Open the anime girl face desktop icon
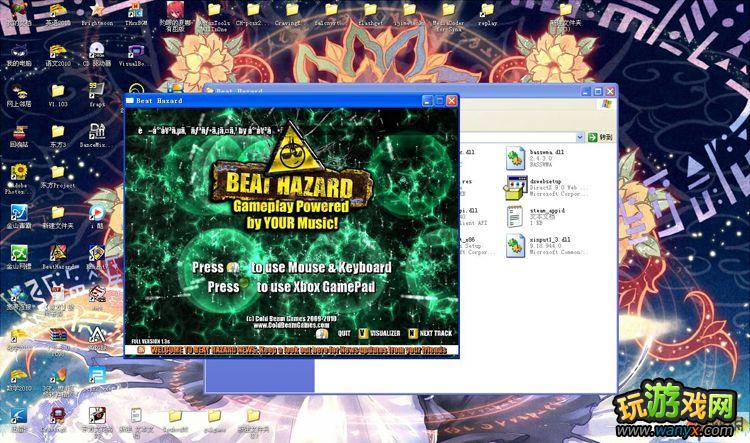The image size is (750, 443). [175, 16]
